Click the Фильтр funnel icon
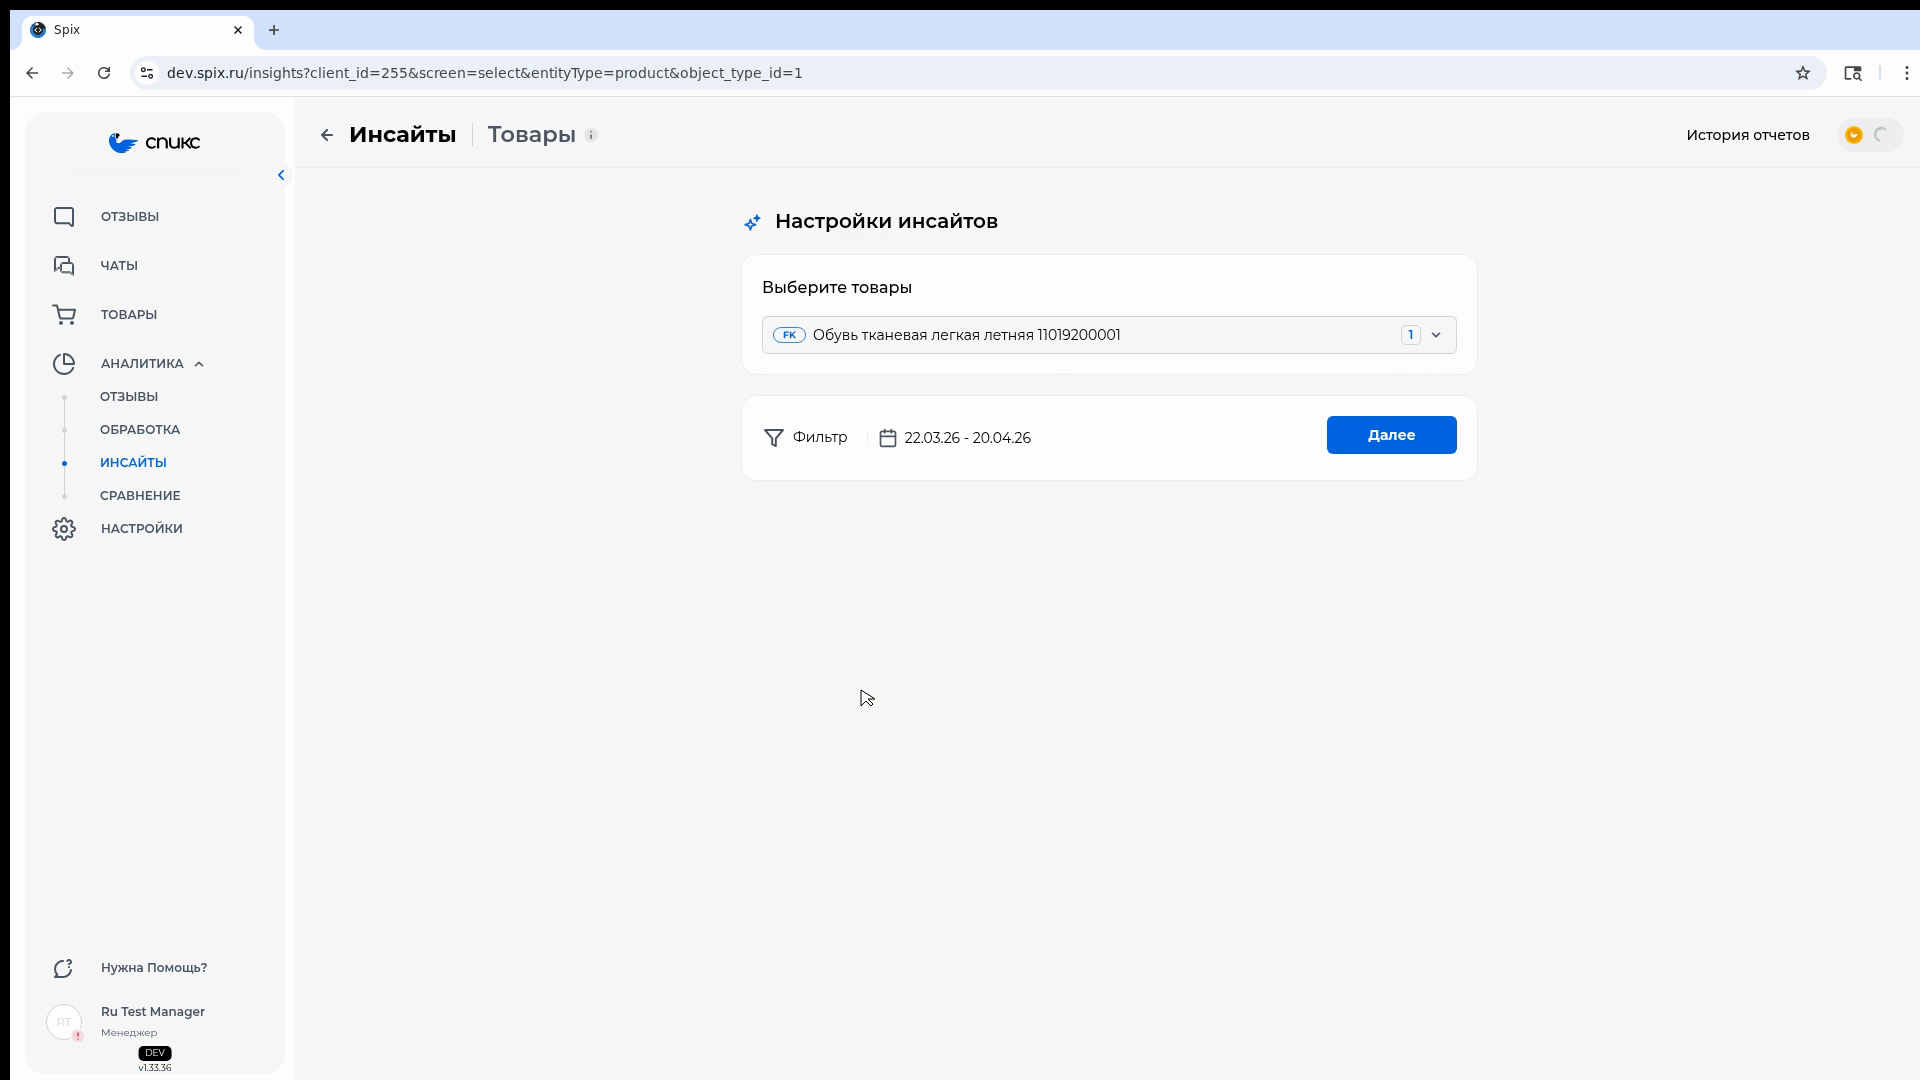1920x1080 pixels. click(773, 438)
